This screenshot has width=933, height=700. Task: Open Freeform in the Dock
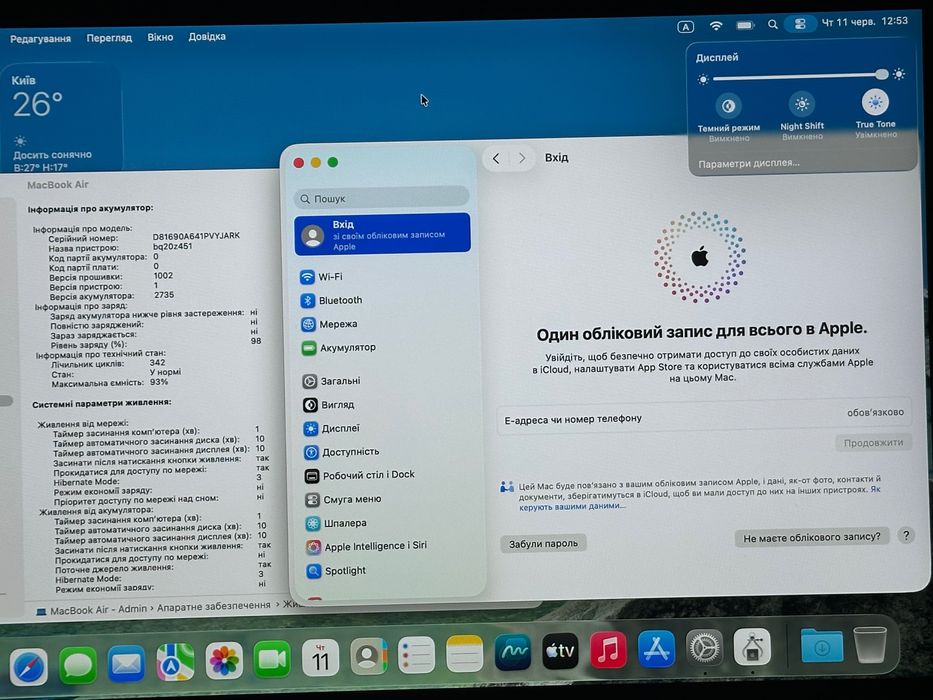[513, 652]
